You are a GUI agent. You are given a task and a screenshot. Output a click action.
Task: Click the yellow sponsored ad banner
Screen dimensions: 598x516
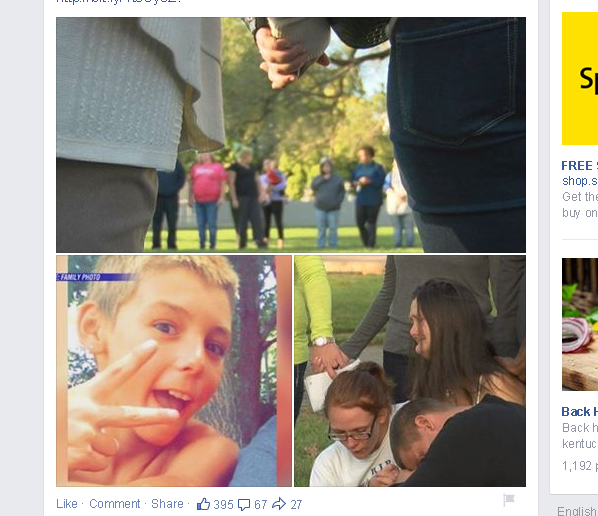pos(580,79)
